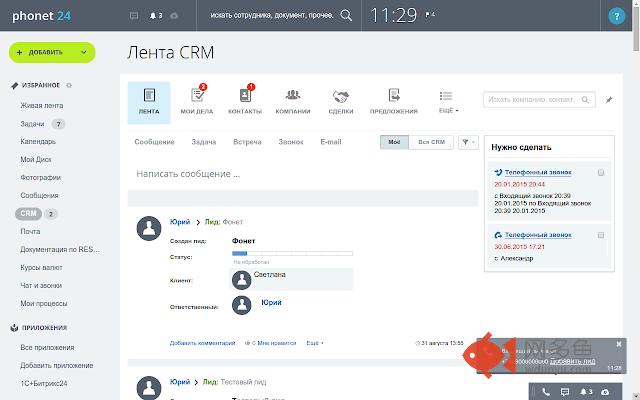Click responsible Юрий's avatar
This screenshot has width=640, height=400.
pyautogui.click(x=242, y=305)
